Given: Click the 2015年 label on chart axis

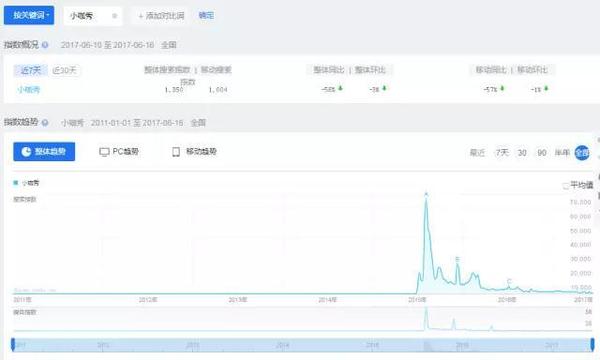Looking at the screenshot, I should point(417,300).
